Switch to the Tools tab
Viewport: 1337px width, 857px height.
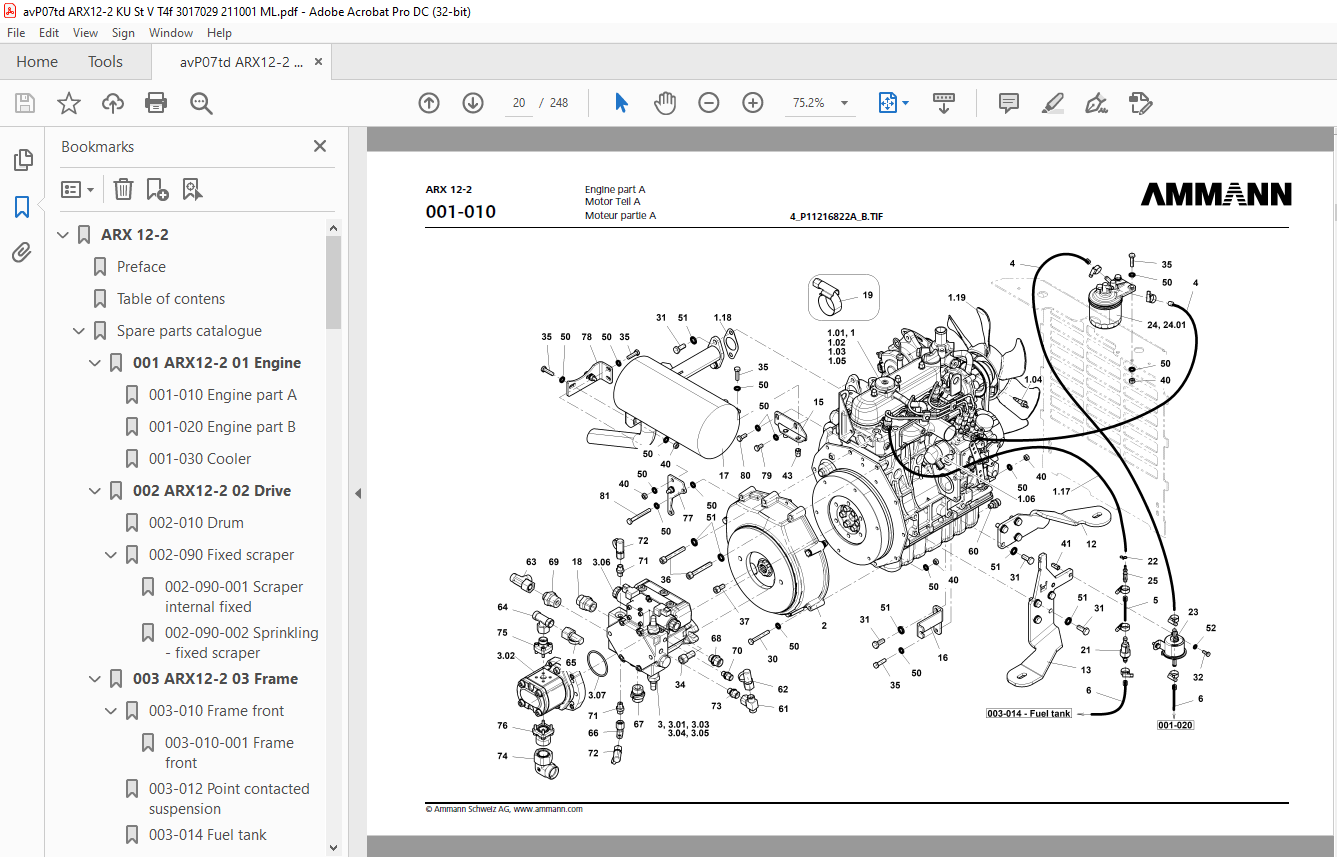tap(105, 62)
